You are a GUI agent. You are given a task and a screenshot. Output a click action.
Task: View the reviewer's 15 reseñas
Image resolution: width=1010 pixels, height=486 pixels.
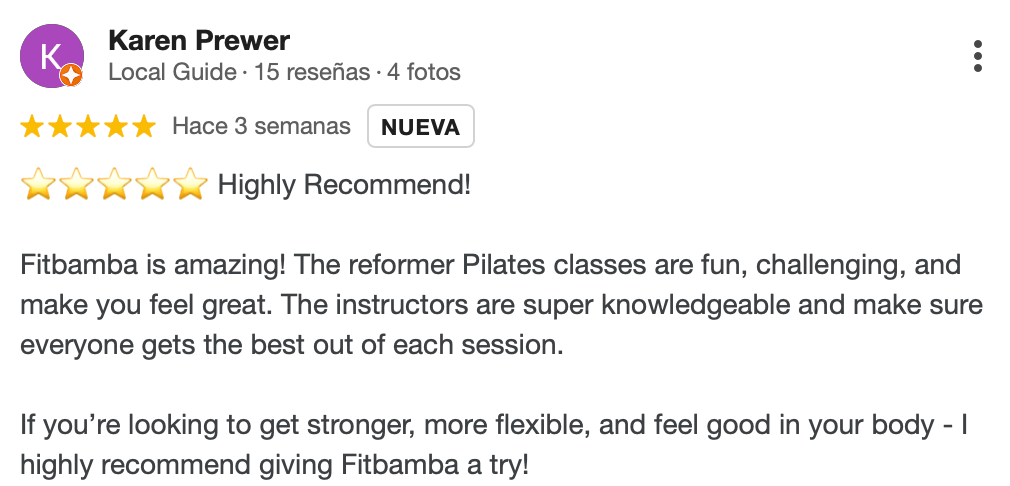(312, 72)
